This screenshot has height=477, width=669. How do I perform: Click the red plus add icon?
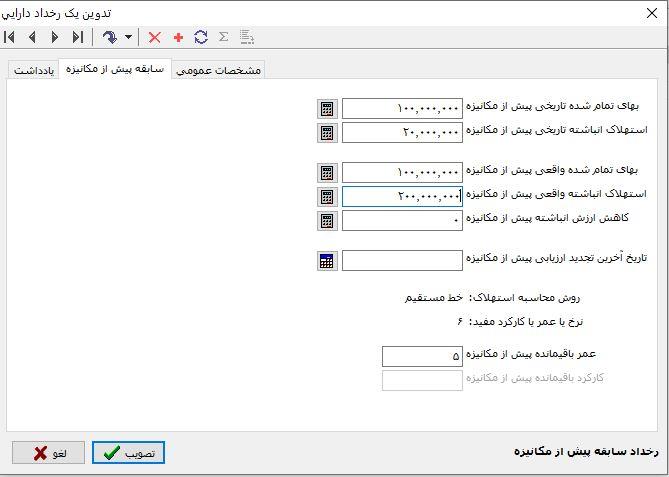coord(178,37)
